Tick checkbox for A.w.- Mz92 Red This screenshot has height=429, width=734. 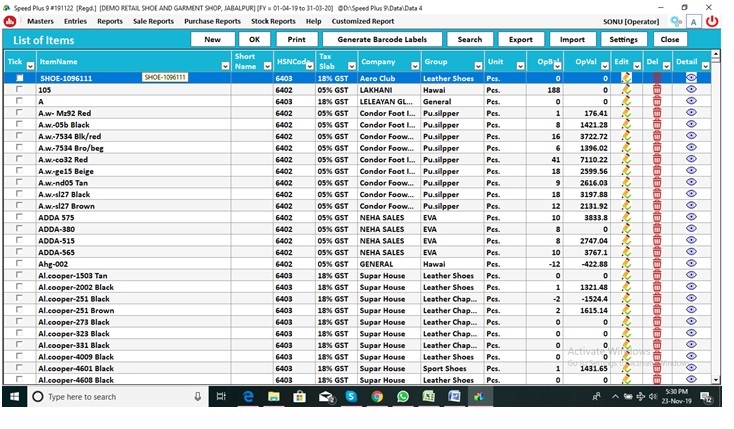point(19,112)
